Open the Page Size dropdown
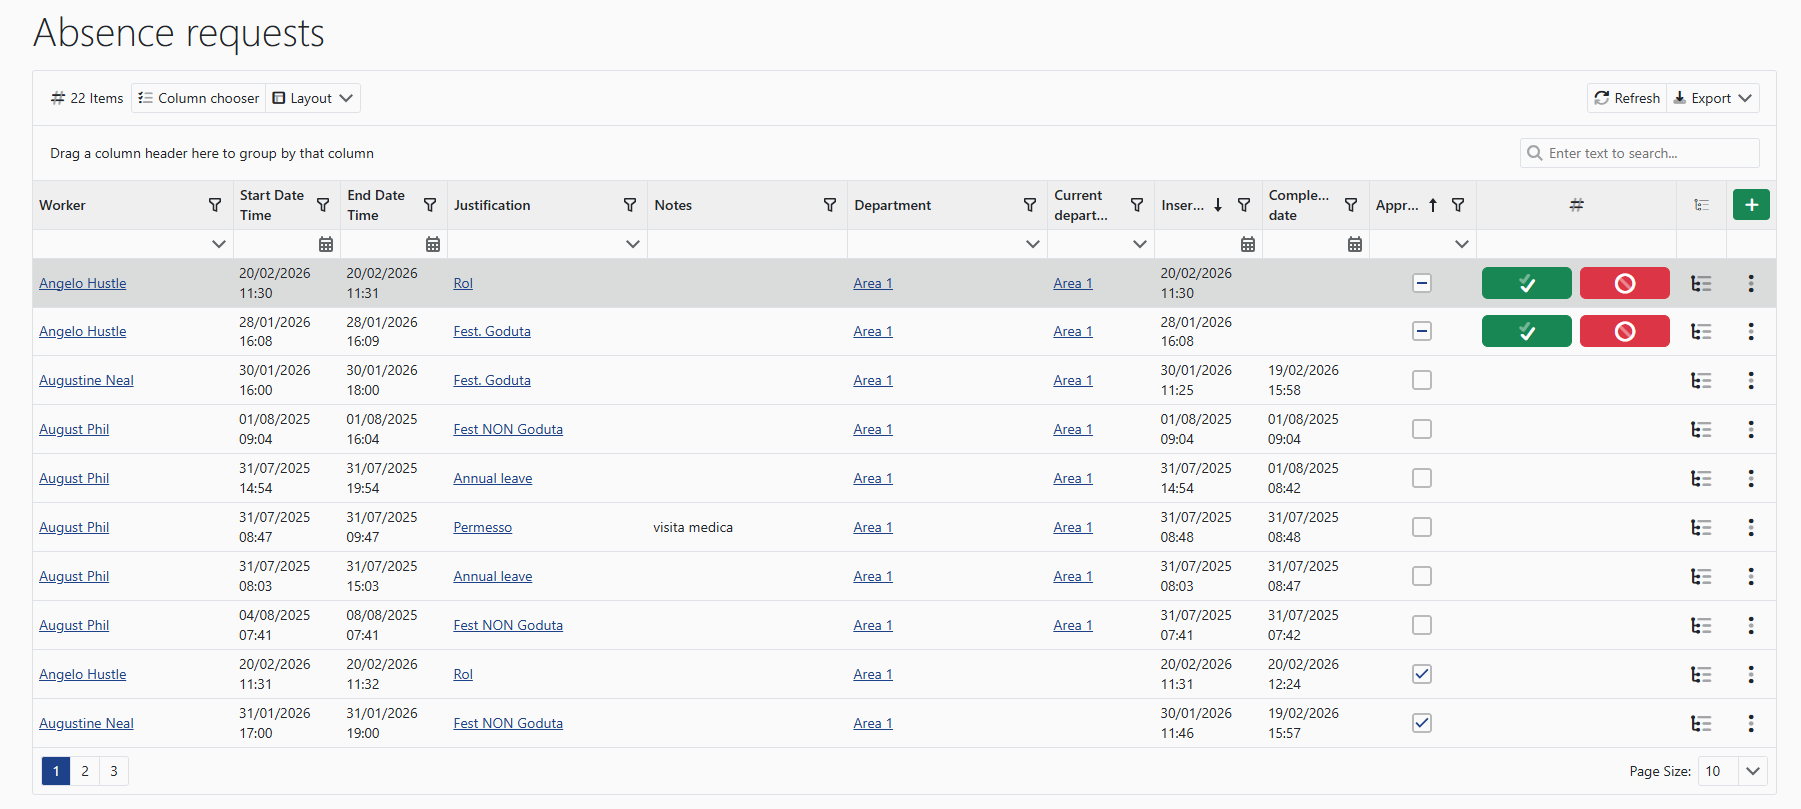This screenshot has height=809, width=1801. click(x=1752, y=771)
